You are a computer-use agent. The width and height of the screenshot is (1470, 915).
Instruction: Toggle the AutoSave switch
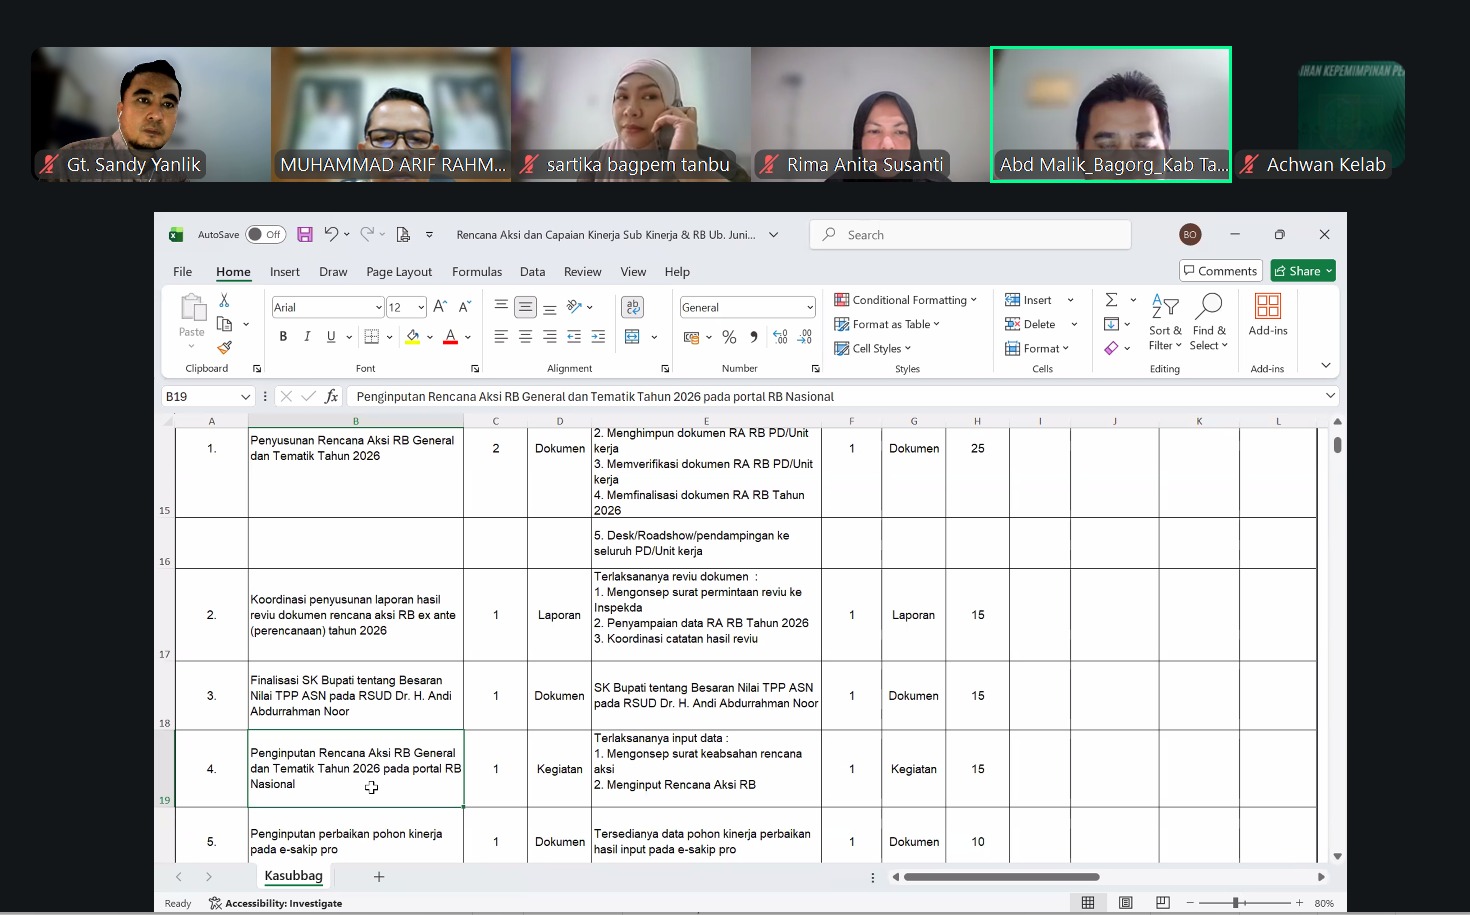click(x=266, y=235)
